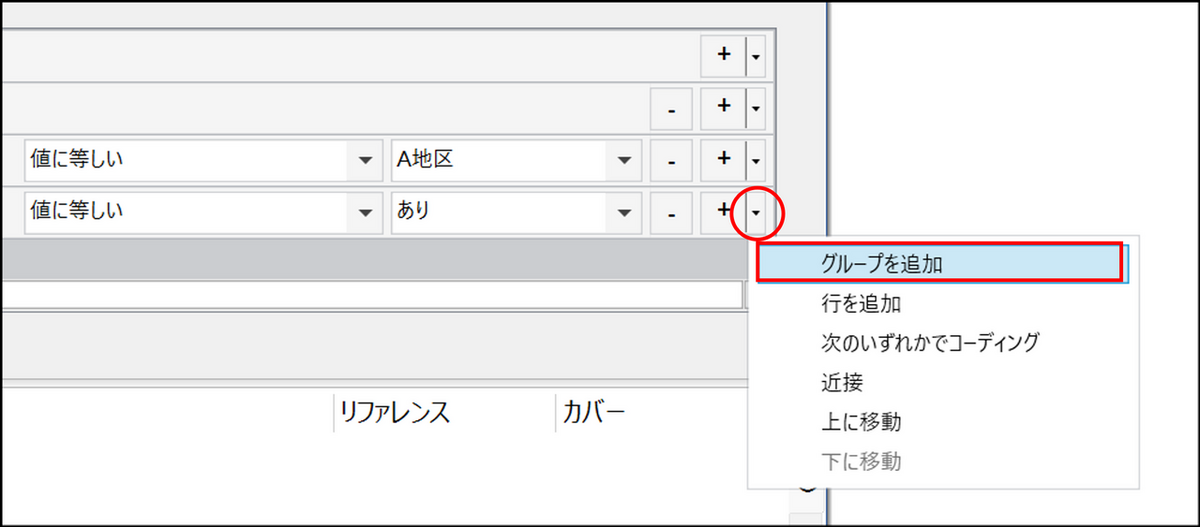Click 上に移動 in the popup menu
Viewport: 1200px width, 527px height.
[860, 422]
